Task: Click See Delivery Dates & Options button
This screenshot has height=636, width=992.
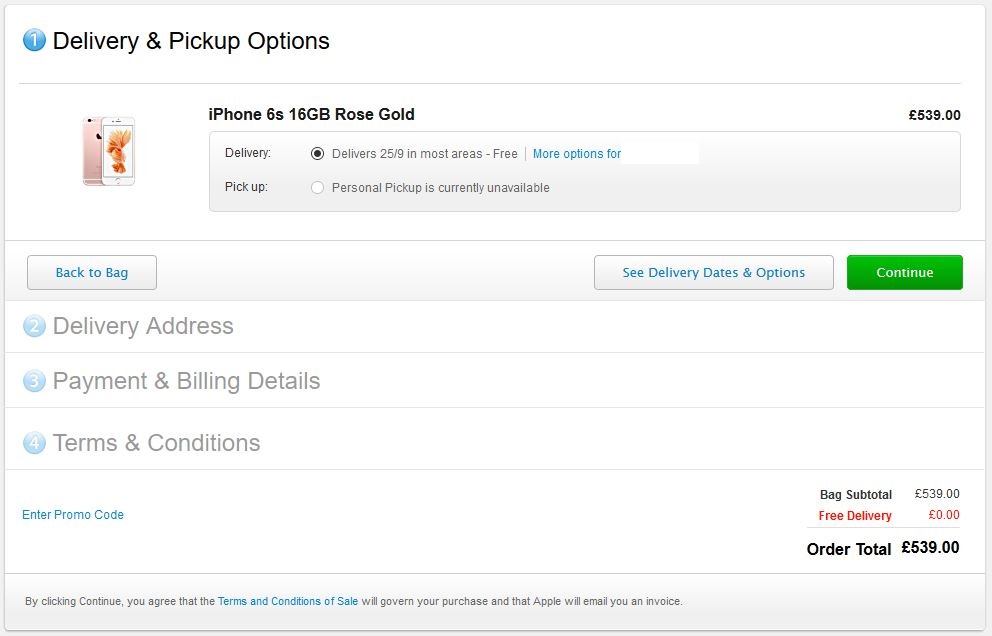Action: click(713, 273)
